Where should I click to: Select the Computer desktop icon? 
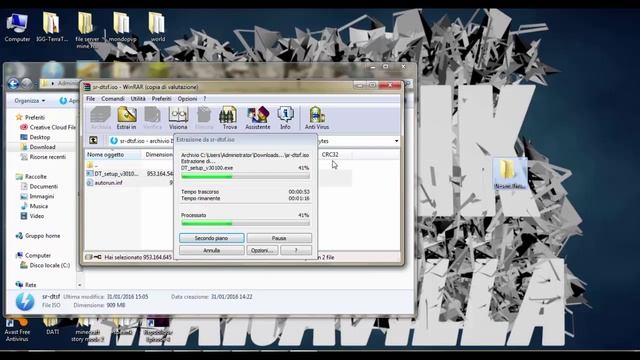[x=17, y=27]
